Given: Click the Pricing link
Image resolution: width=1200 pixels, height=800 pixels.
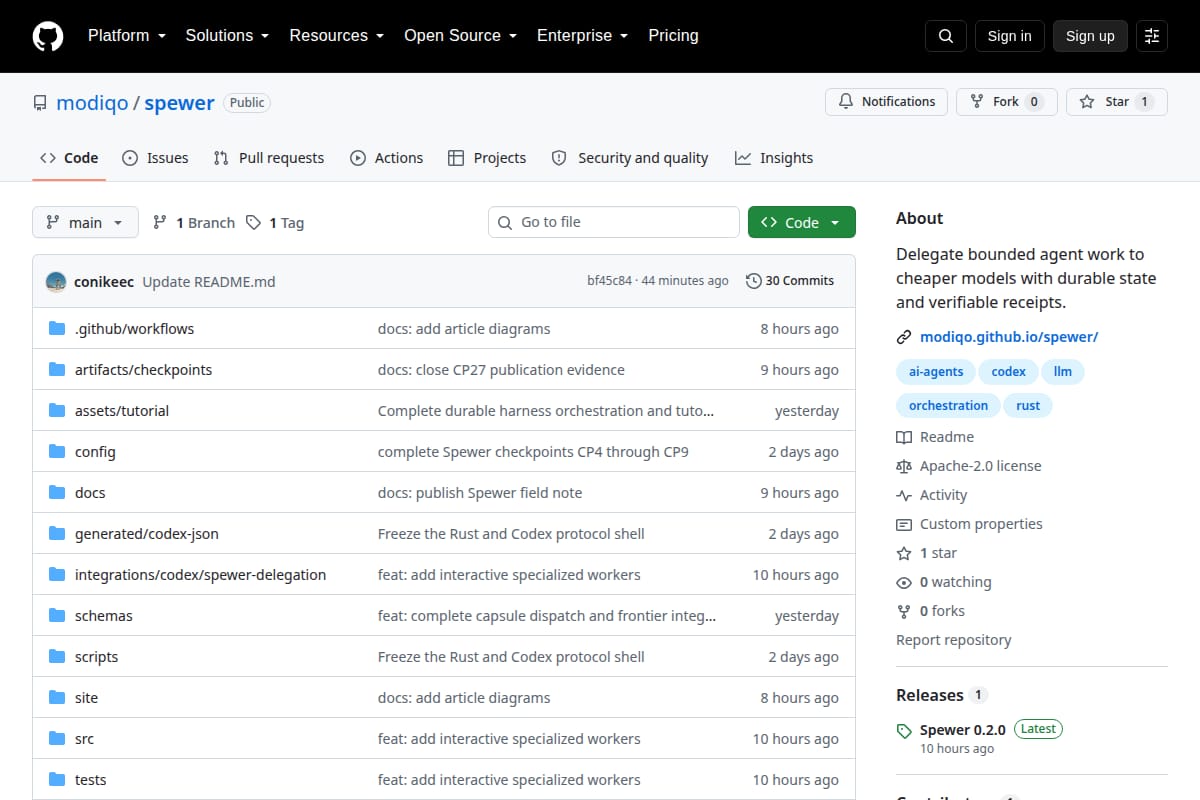Looking at the screenshot, I should pos(673,36).
